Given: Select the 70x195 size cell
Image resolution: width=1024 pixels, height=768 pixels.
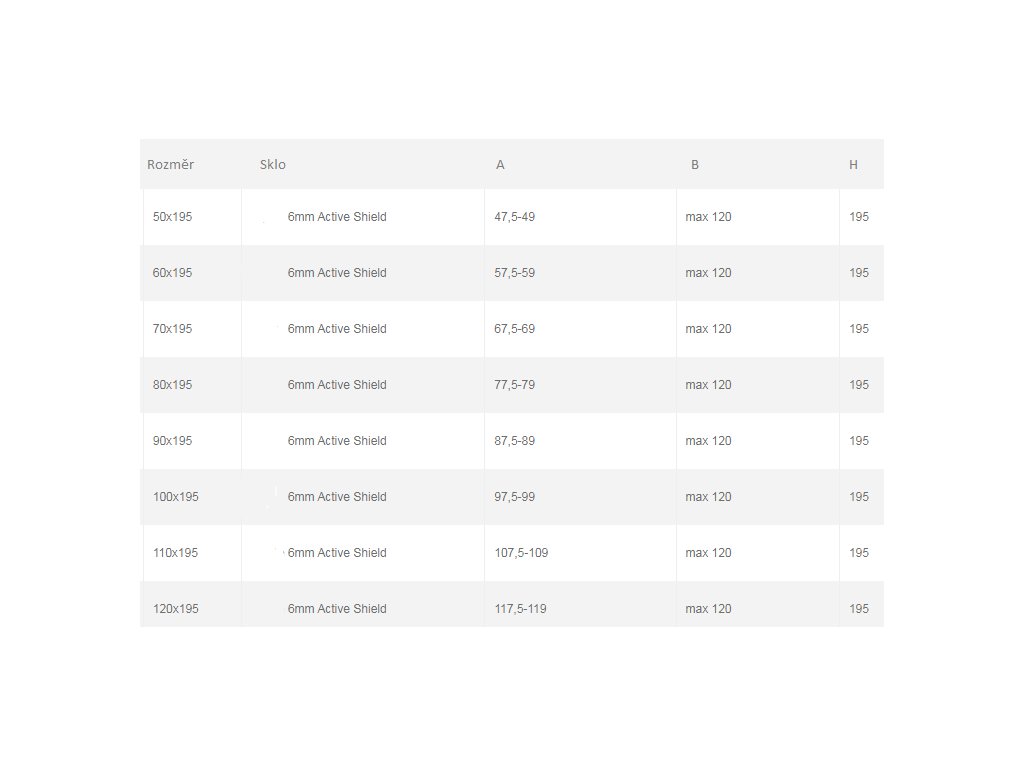Looking at the screenshot, I should click(172, 329).
